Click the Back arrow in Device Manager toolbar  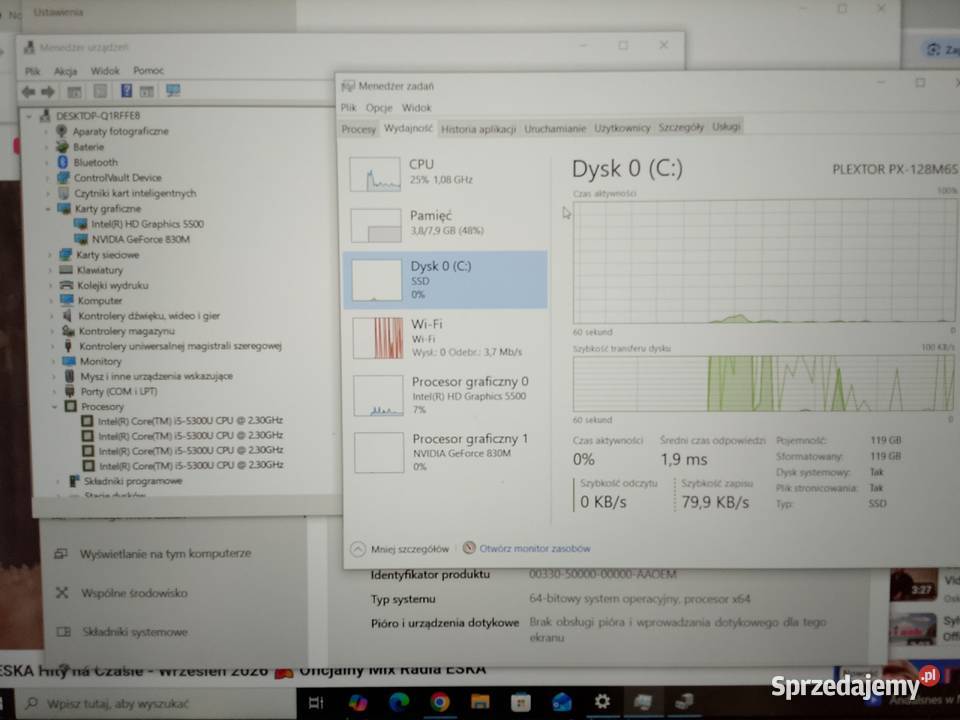pyautogui.click(x=28, y=92)
